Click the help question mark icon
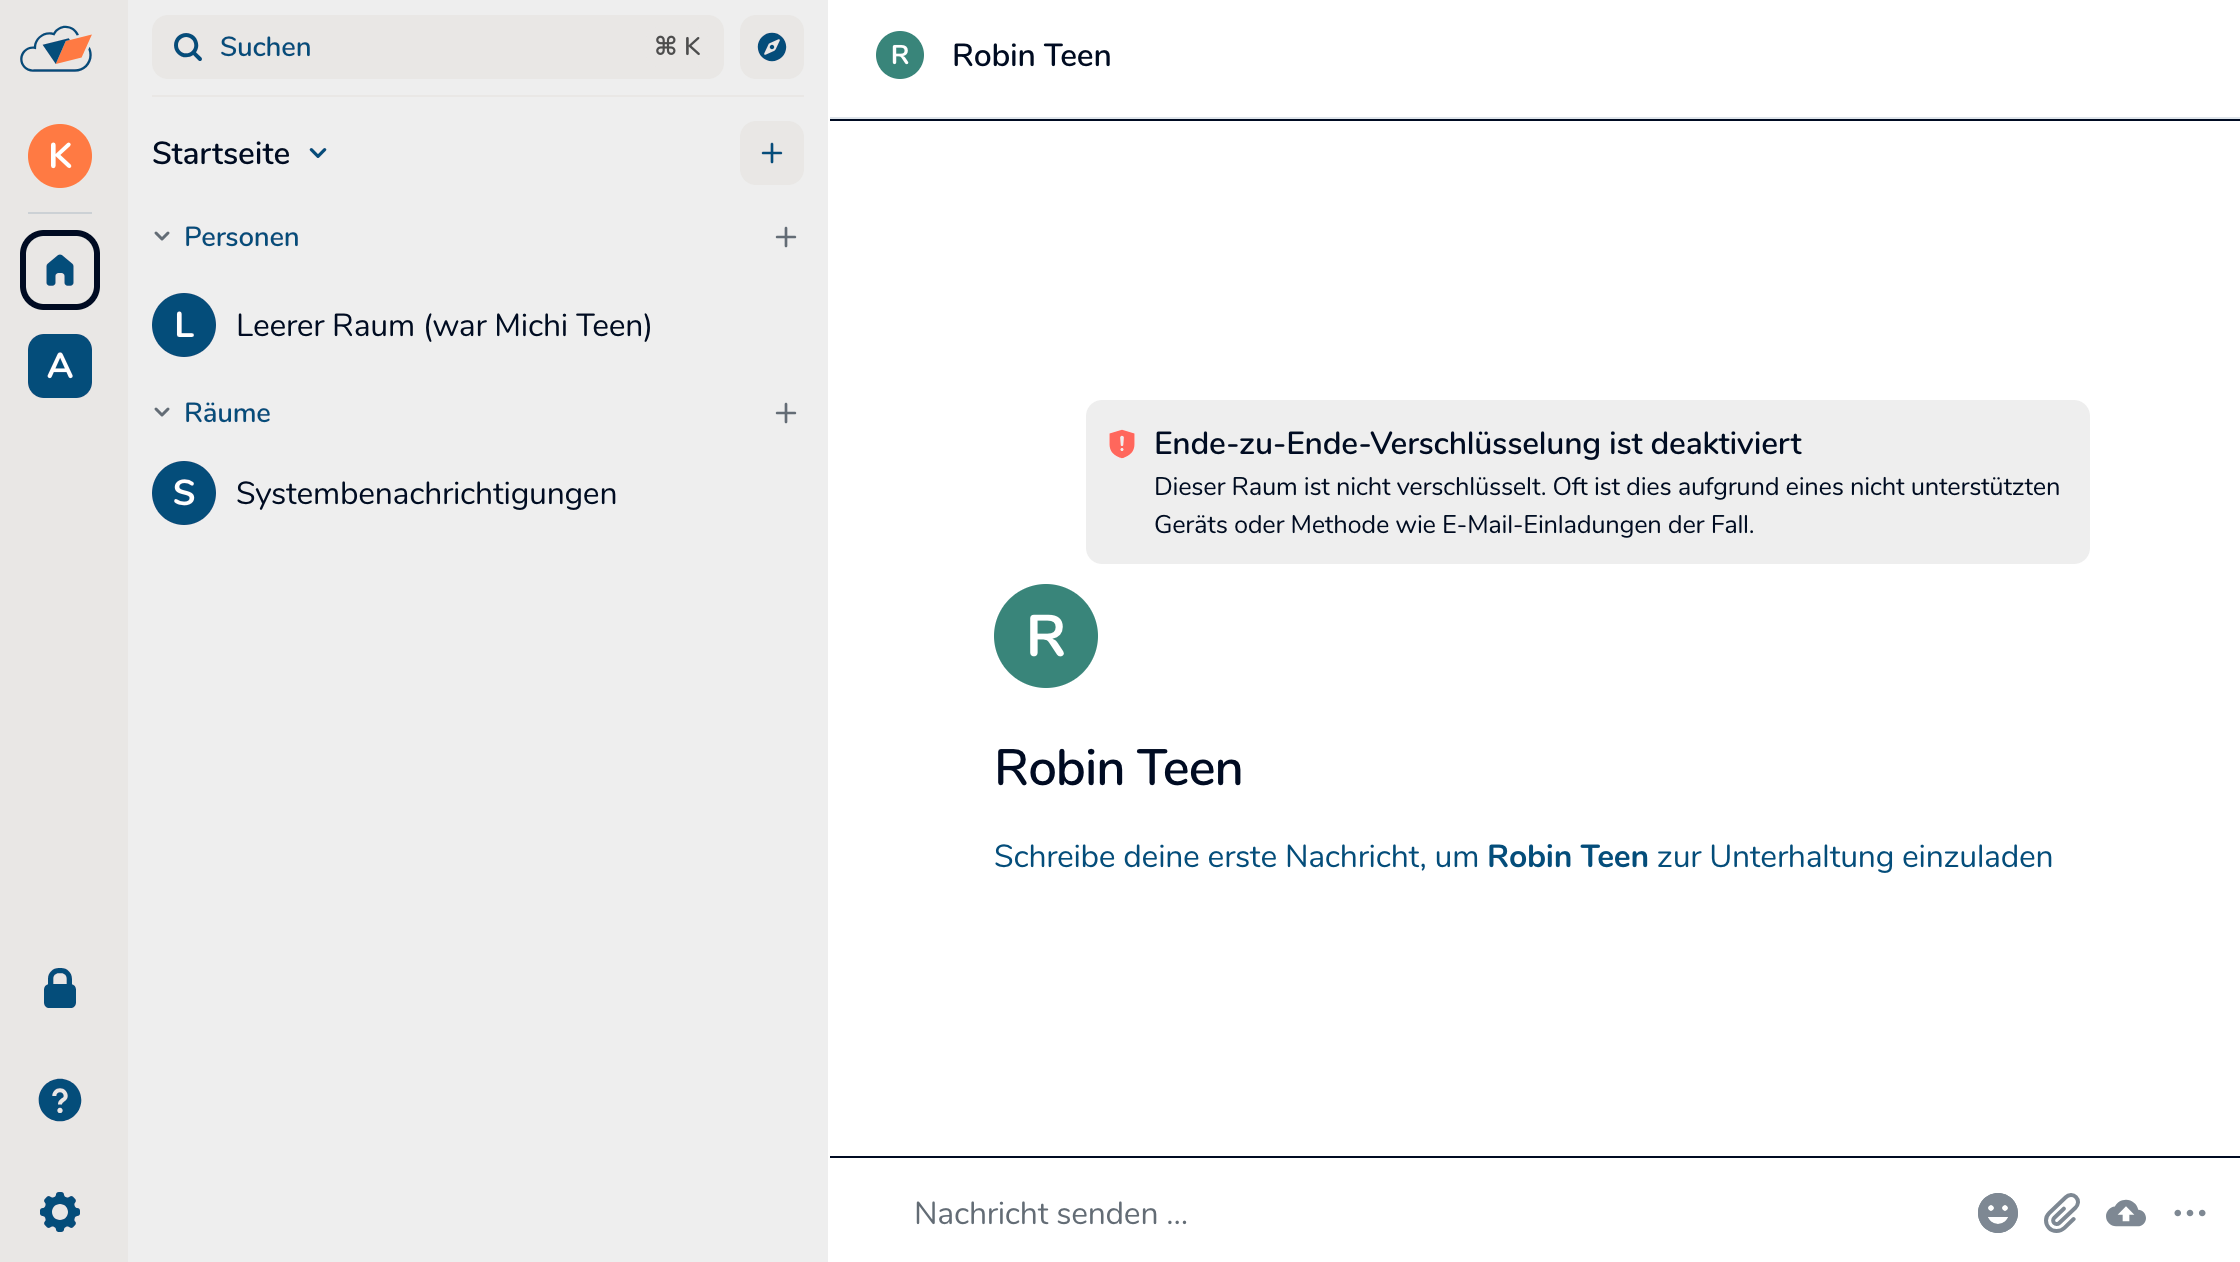 tap(60, 1100)
